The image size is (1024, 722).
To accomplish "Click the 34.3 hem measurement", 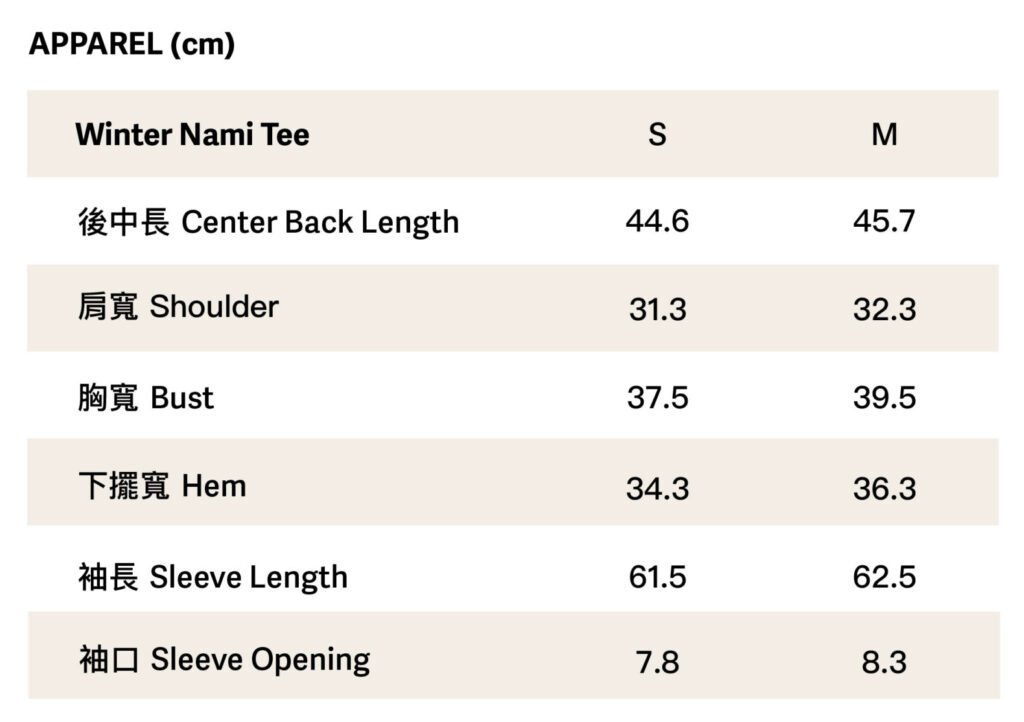I will click(657, 489).
